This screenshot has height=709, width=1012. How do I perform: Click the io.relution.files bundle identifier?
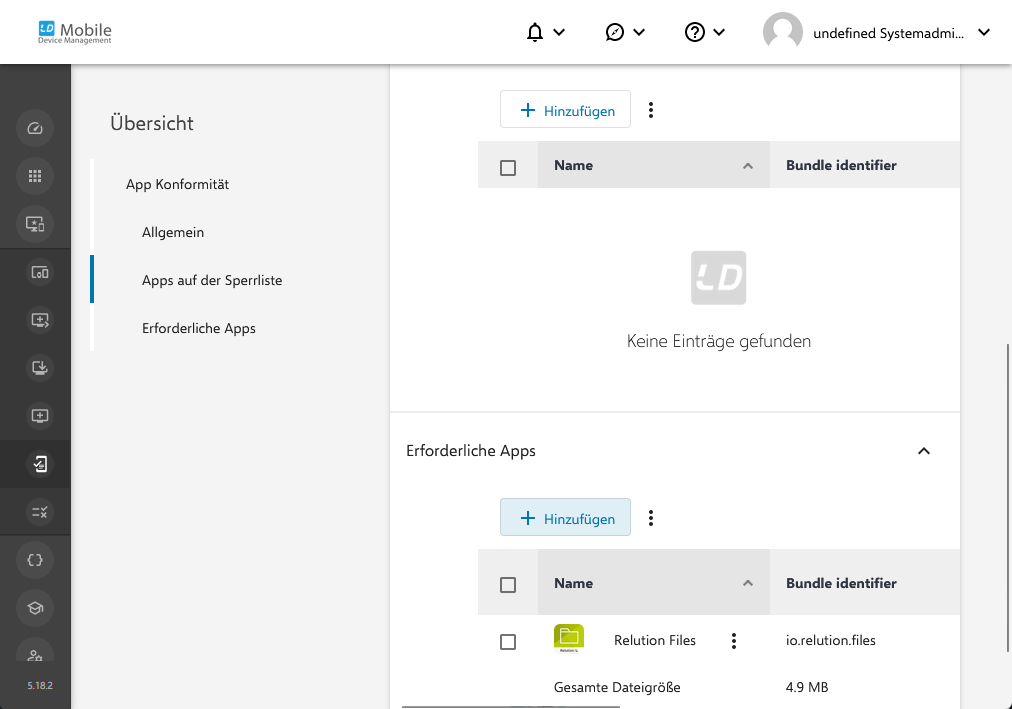coord(831,641)
